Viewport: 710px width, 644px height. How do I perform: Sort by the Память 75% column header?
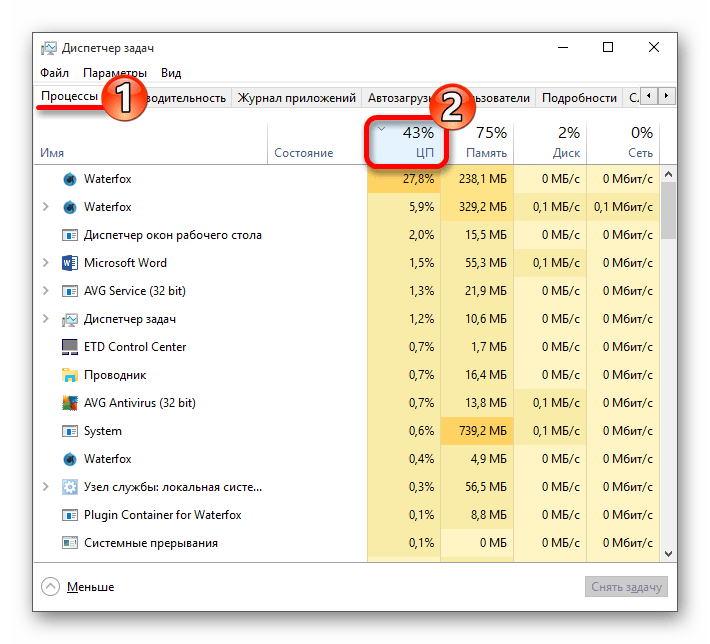tap(477, 143)
